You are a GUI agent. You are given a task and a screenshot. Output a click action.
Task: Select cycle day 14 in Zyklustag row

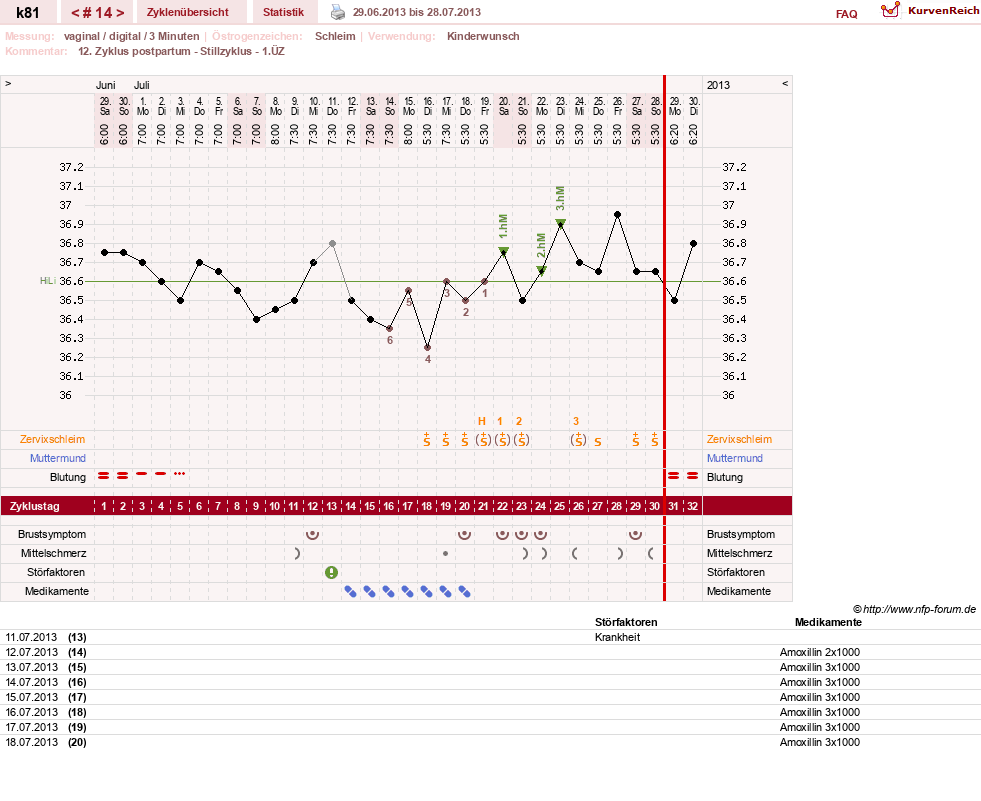click(350, 506)
